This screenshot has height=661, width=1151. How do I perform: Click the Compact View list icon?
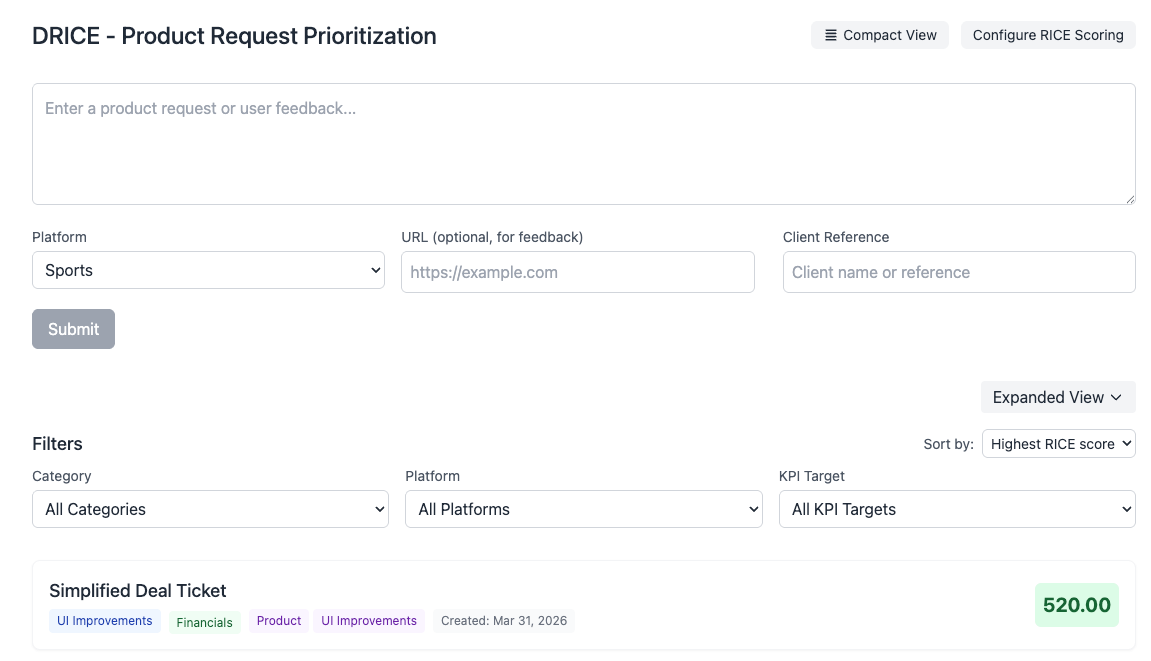830,35
